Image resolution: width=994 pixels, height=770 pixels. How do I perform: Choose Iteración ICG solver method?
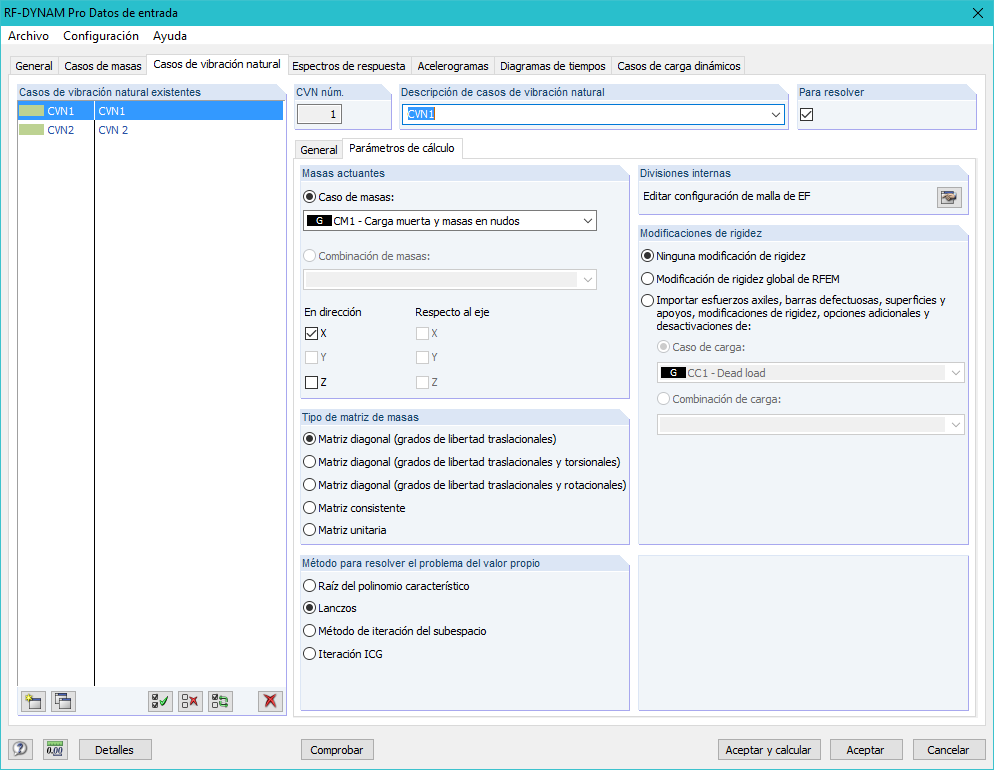click(309, 653)
